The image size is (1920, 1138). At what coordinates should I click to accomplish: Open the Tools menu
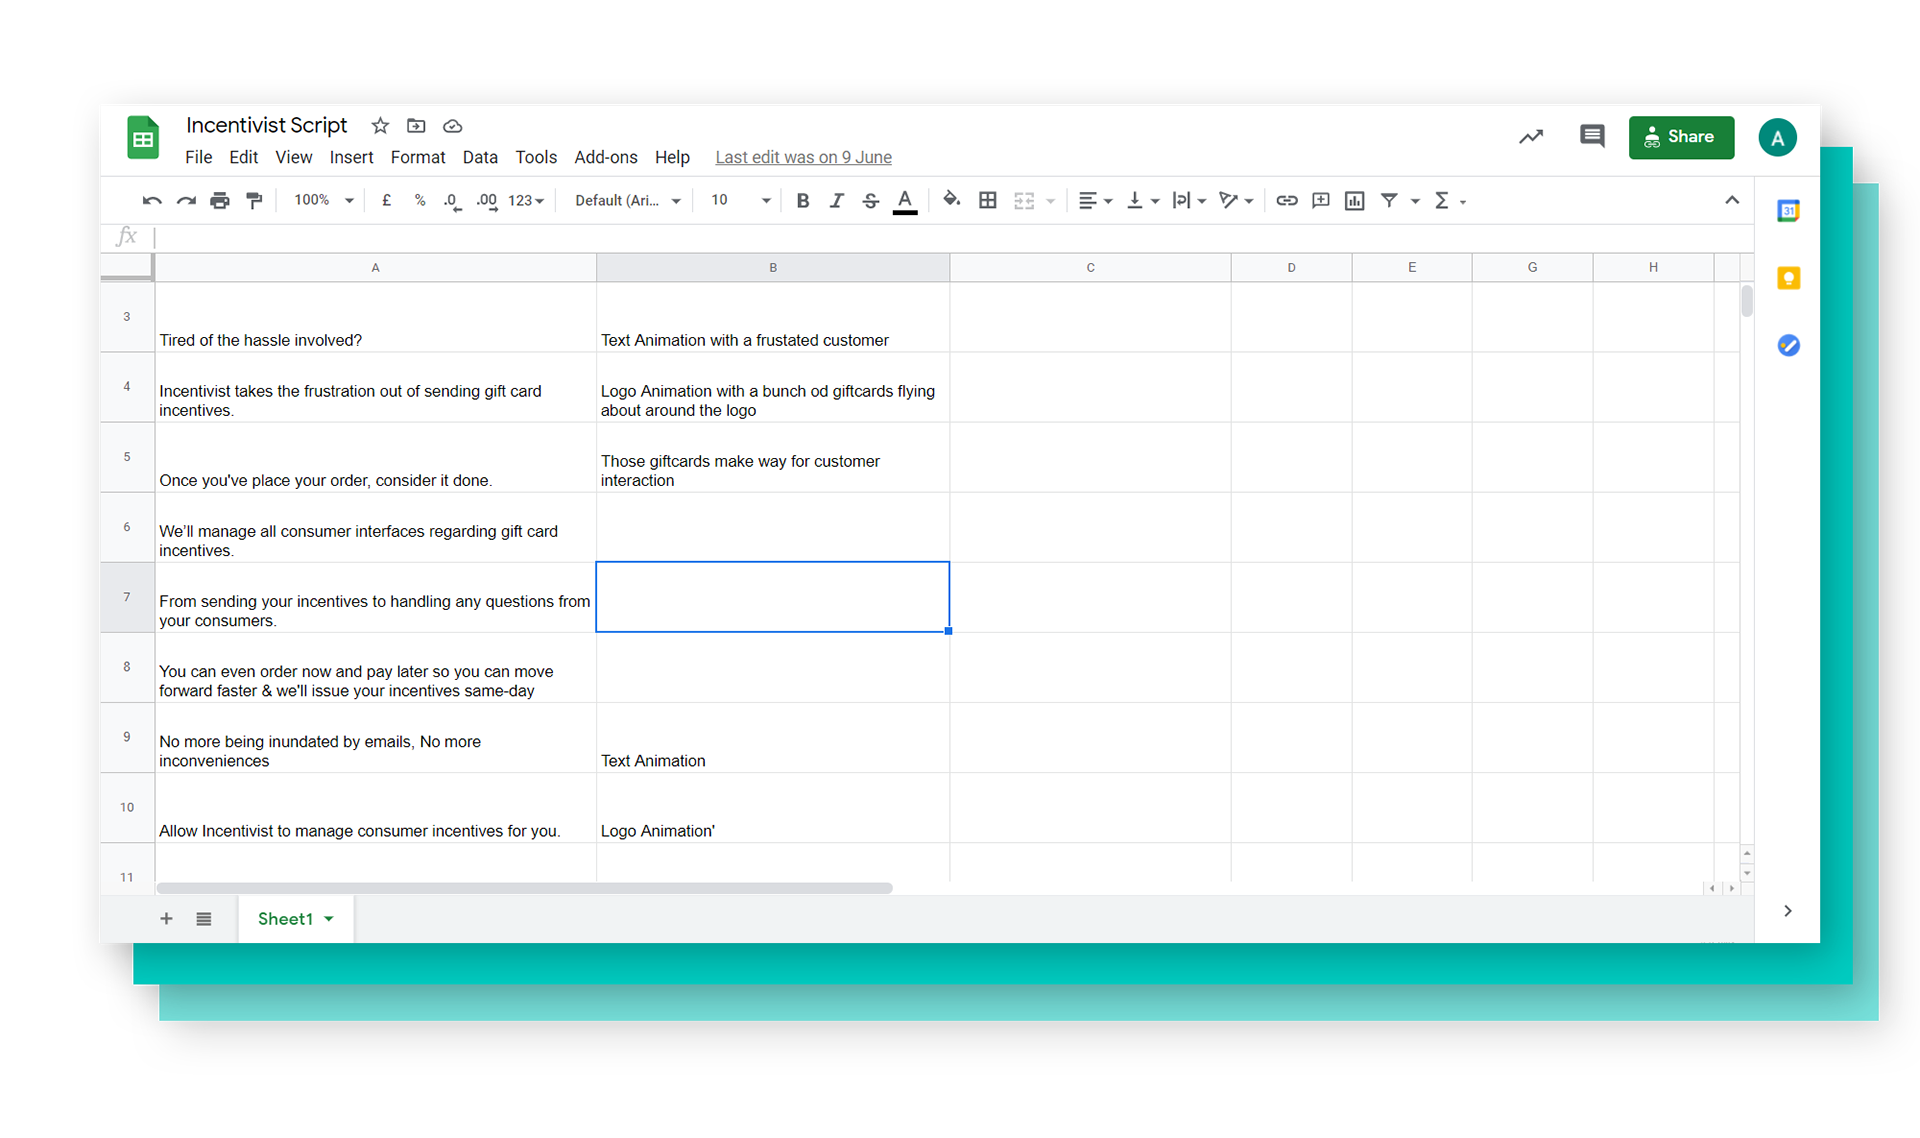pyautogui.click(x=536, y=157)
